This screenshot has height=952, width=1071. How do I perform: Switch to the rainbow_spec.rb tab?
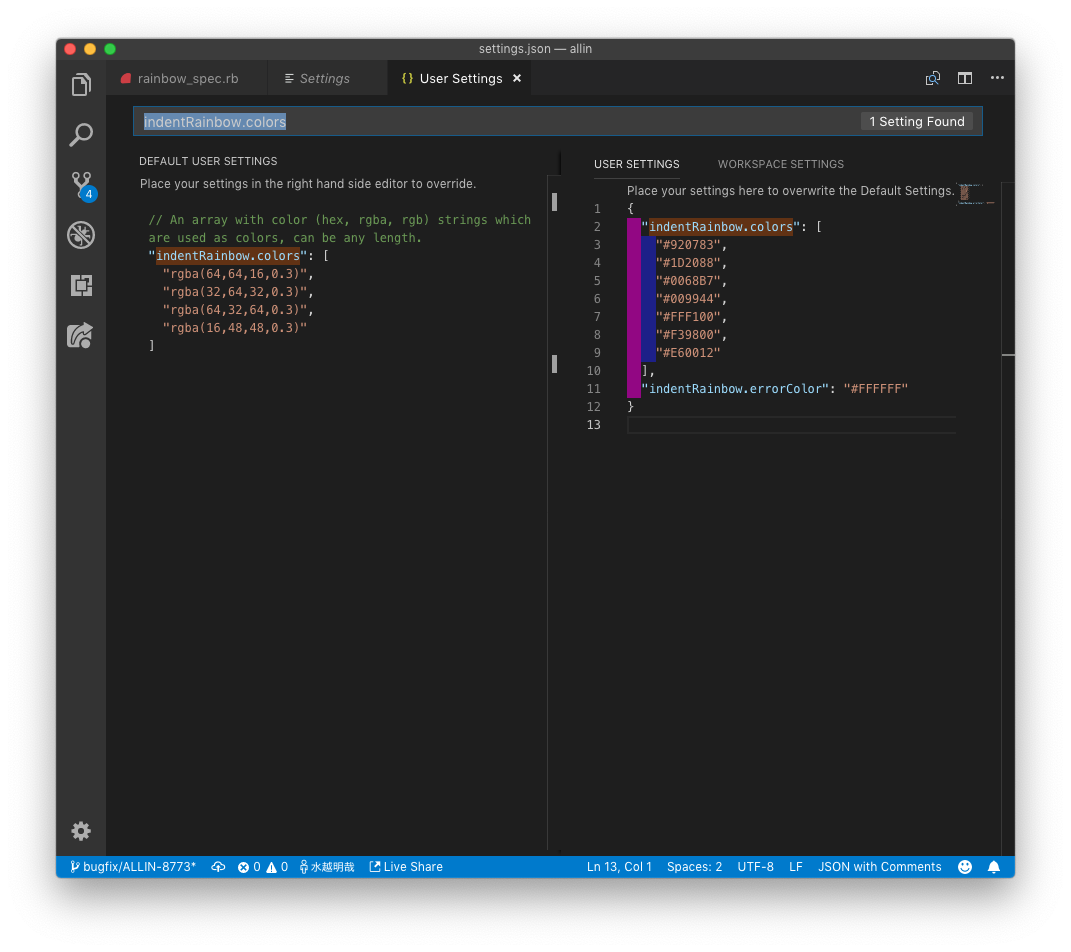(190, 78)
